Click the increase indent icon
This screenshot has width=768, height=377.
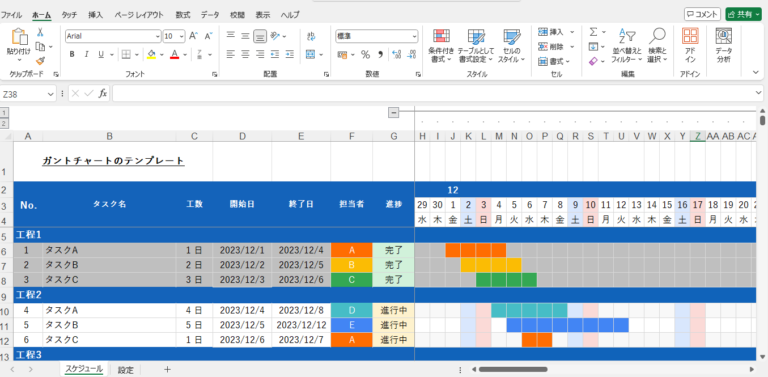click(x=289, y=54)
